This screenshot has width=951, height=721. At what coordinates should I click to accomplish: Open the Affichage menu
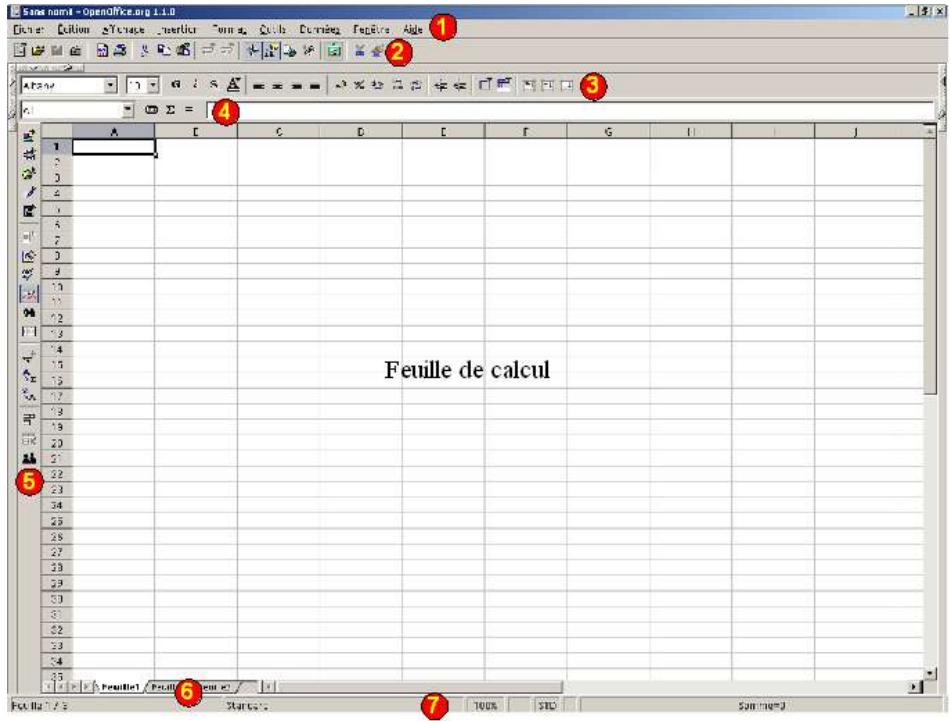click(123, 29)
